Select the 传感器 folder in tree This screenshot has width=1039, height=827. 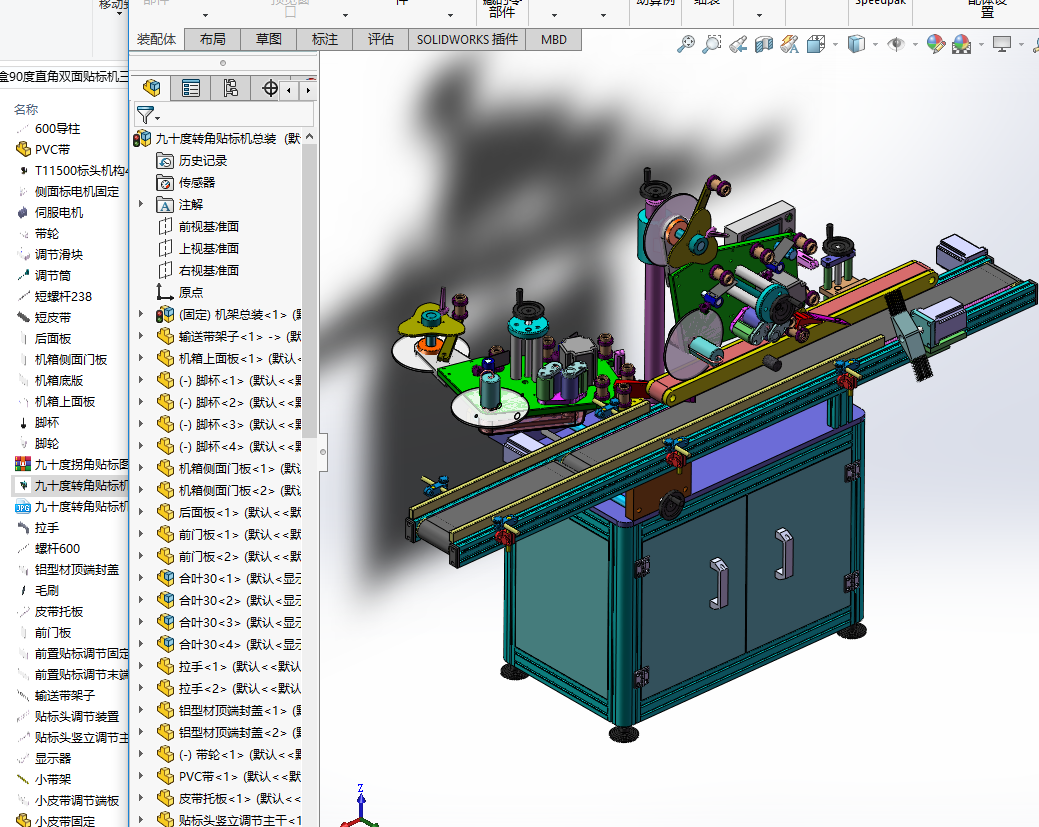pyautogui.click(x=197, y=182)
